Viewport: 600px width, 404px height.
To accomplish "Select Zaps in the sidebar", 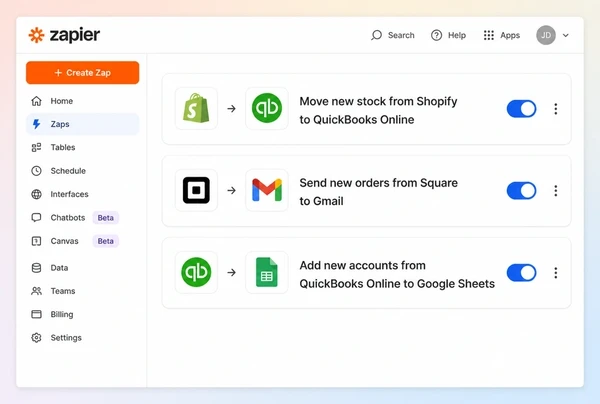I will (83, 124).
